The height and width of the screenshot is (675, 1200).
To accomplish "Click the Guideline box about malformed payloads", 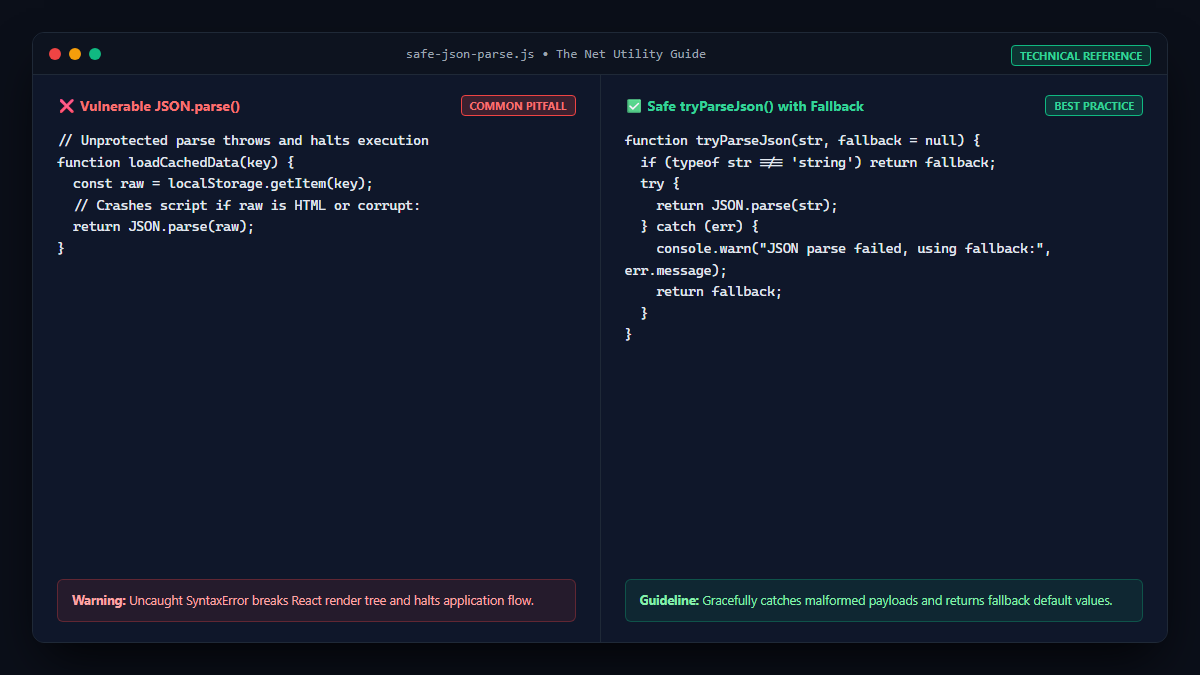I will (884, 601).
